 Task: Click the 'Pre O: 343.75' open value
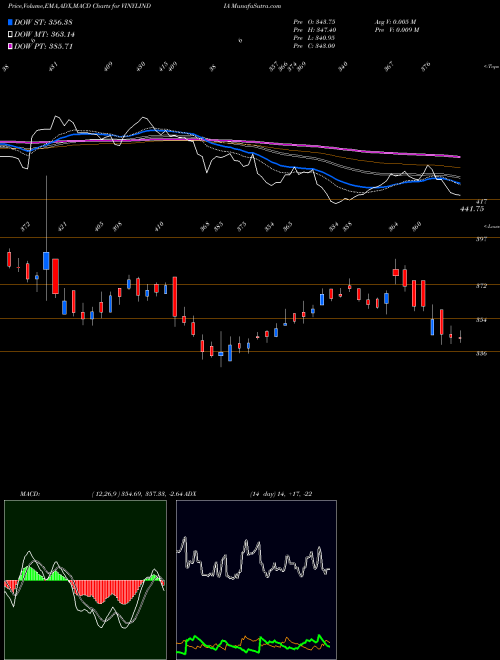[x=314, y=22]
